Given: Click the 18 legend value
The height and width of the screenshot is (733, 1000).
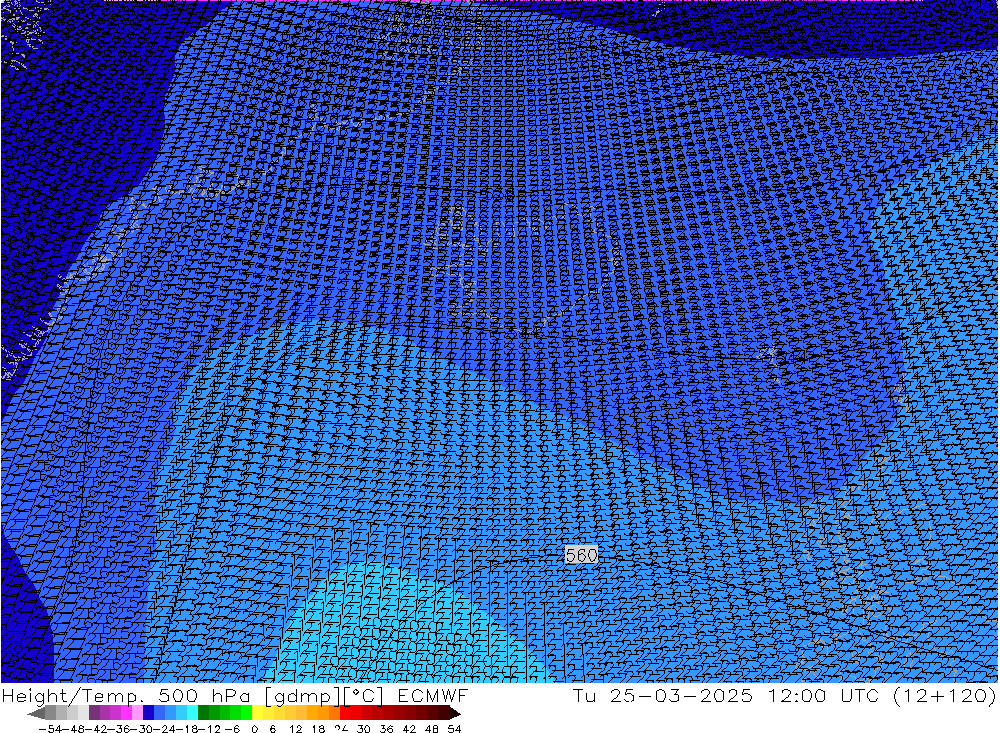Looking at the screenshot, I should pyautogui.click(x=318, y=729).
